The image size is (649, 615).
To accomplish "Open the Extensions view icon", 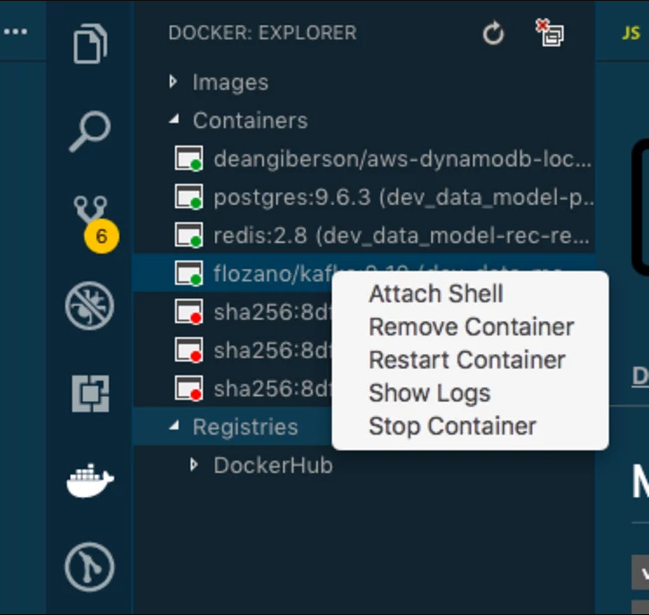I will (x=91, y=394).
